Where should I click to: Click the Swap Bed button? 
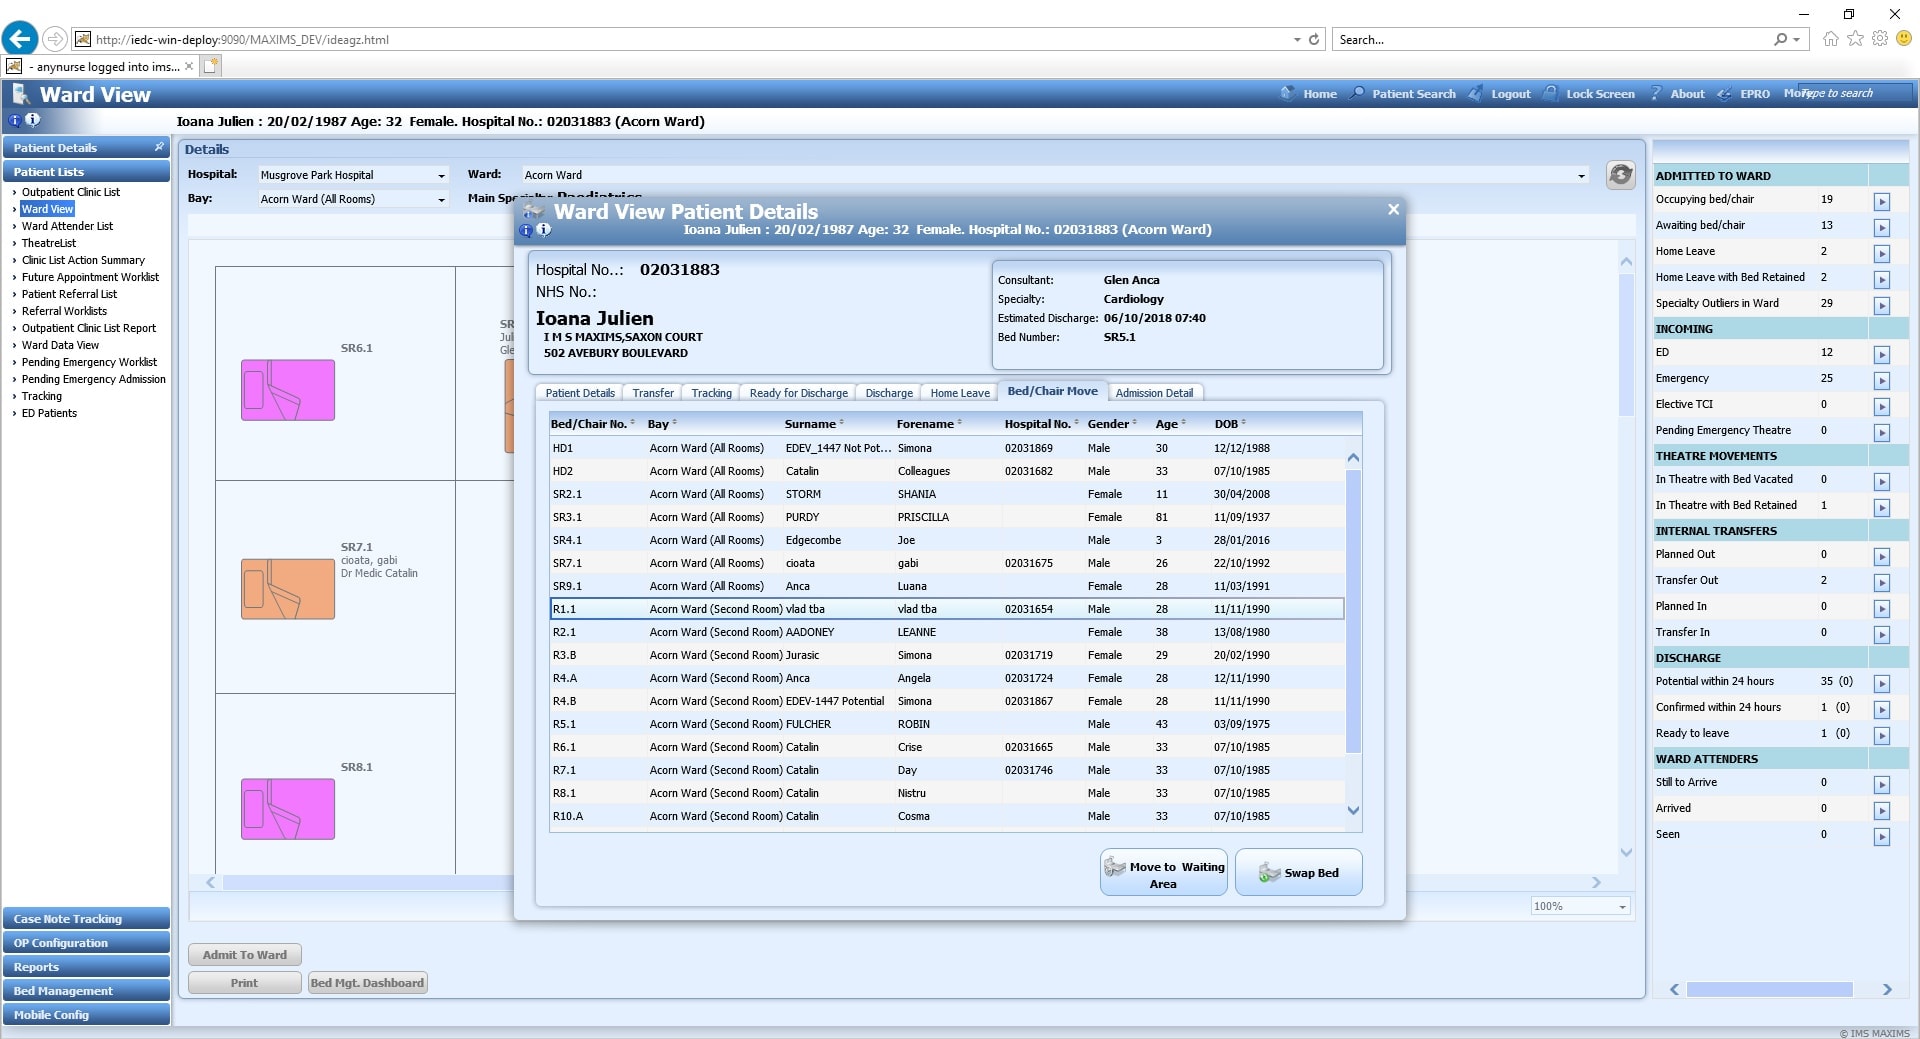click(x=1298, y=873)
